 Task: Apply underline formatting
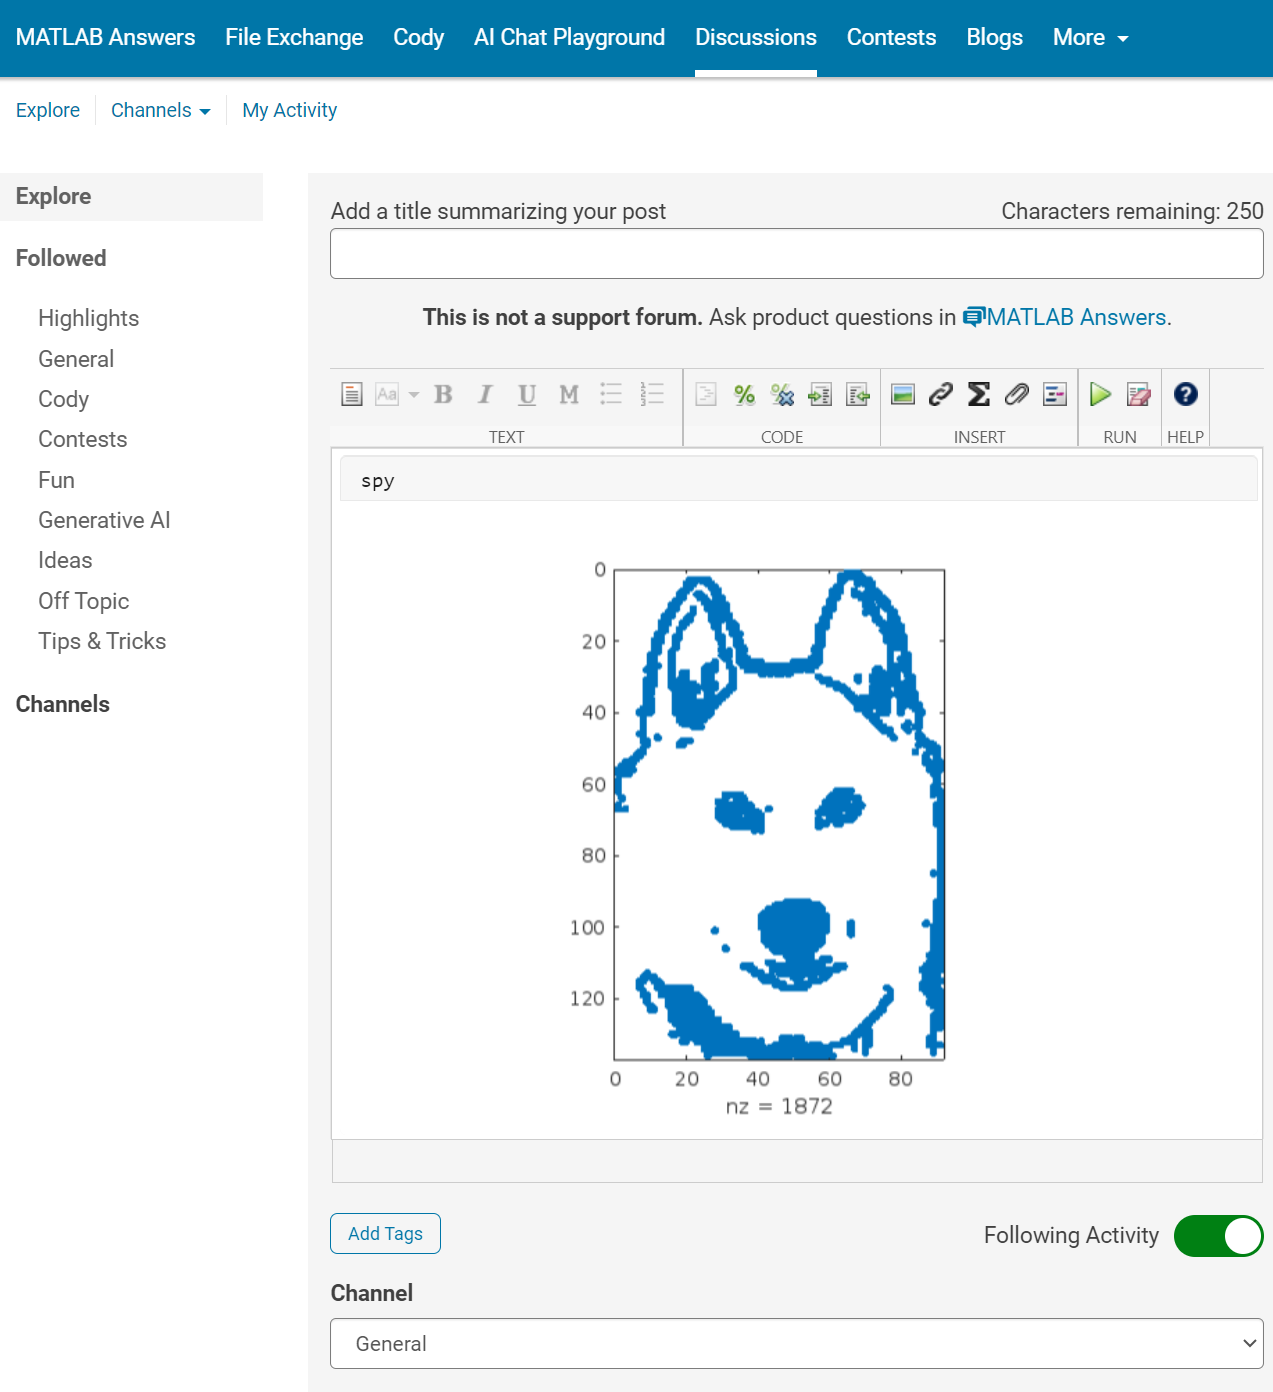(x=527, y=394)
